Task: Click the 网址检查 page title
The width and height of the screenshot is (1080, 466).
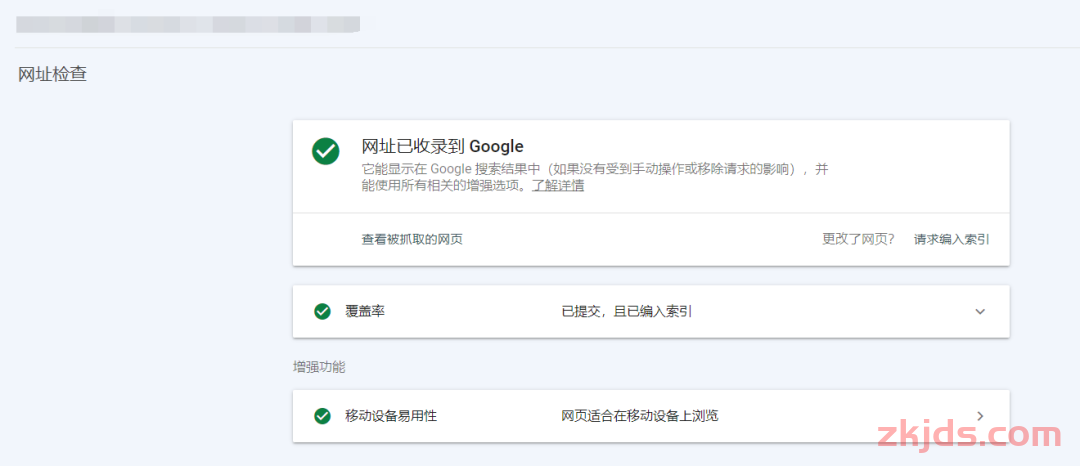Action: click(52, 75)
